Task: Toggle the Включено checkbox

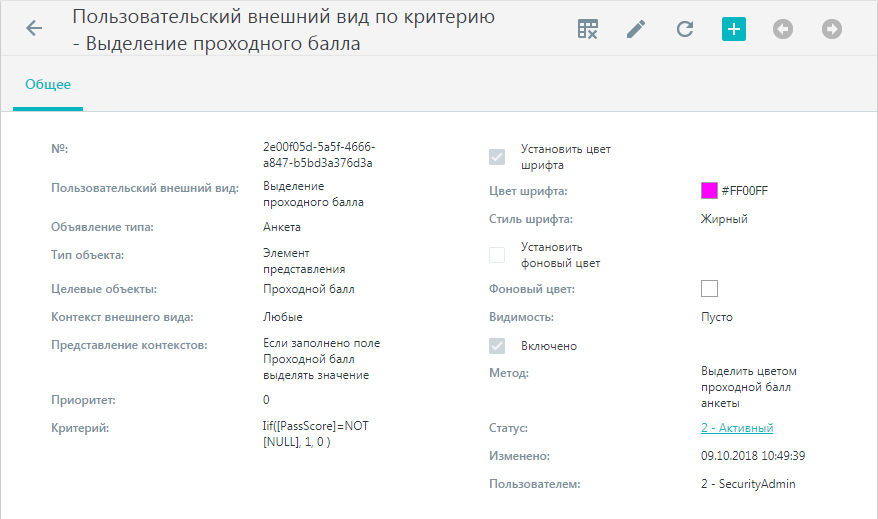Action: tap(497, 346)
